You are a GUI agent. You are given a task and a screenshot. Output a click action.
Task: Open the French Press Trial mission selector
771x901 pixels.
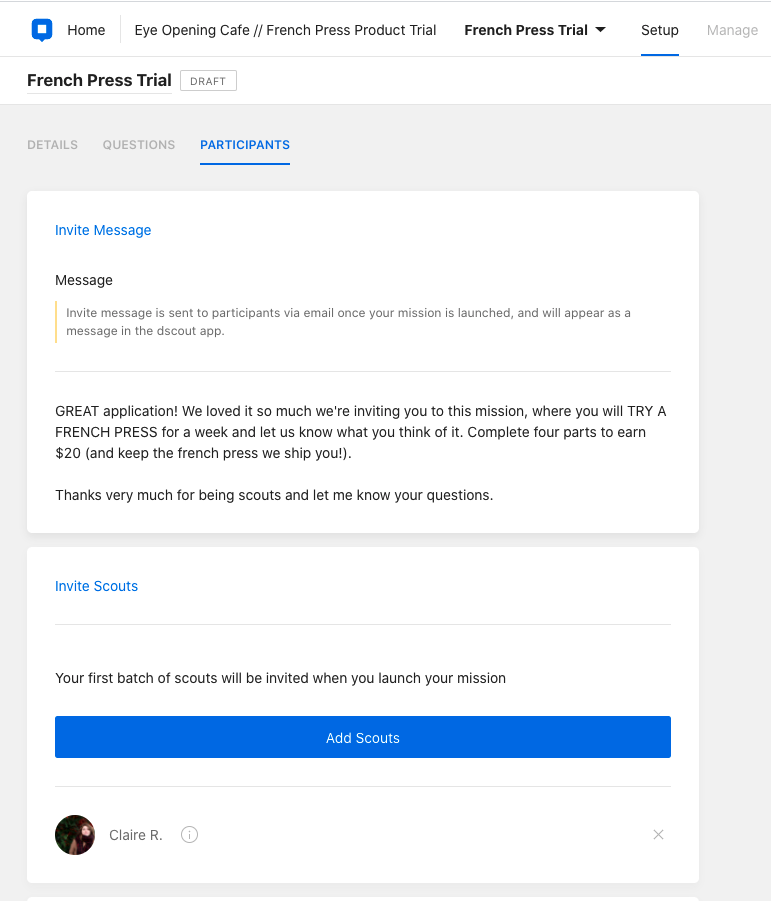coord(535,30)
